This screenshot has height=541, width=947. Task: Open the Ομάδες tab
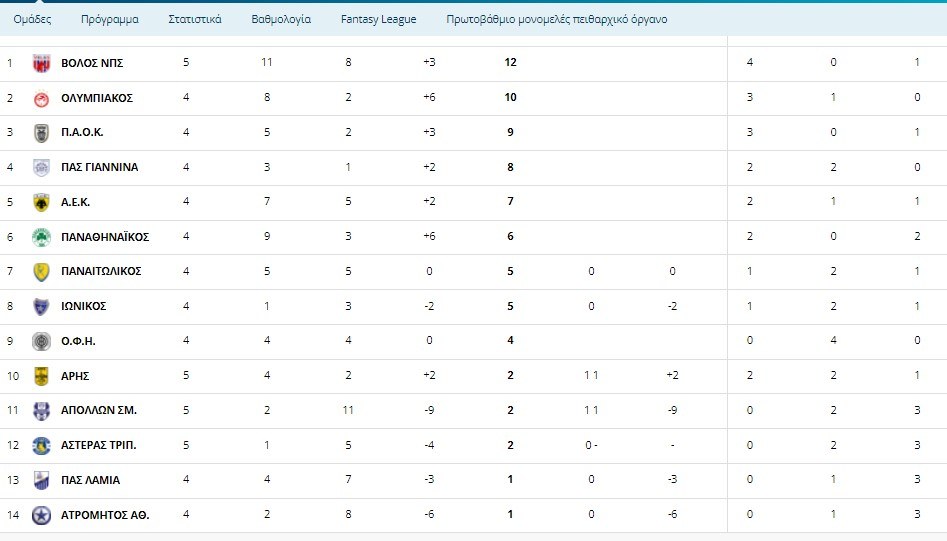click(32, 19)
